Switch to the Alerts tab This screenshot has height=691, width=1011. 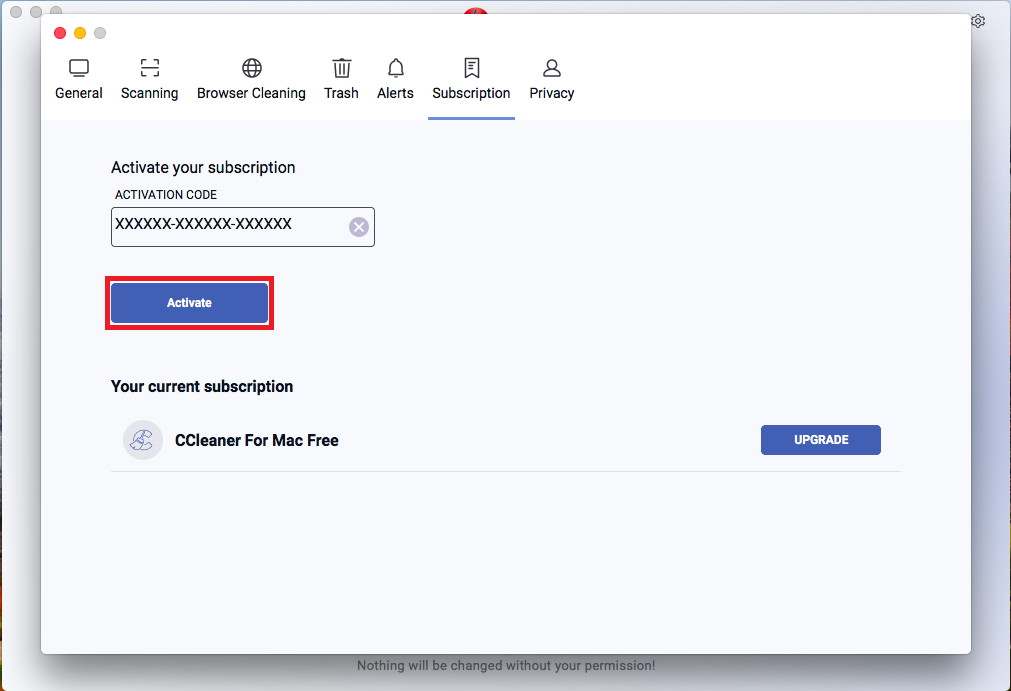click(395, 93)
